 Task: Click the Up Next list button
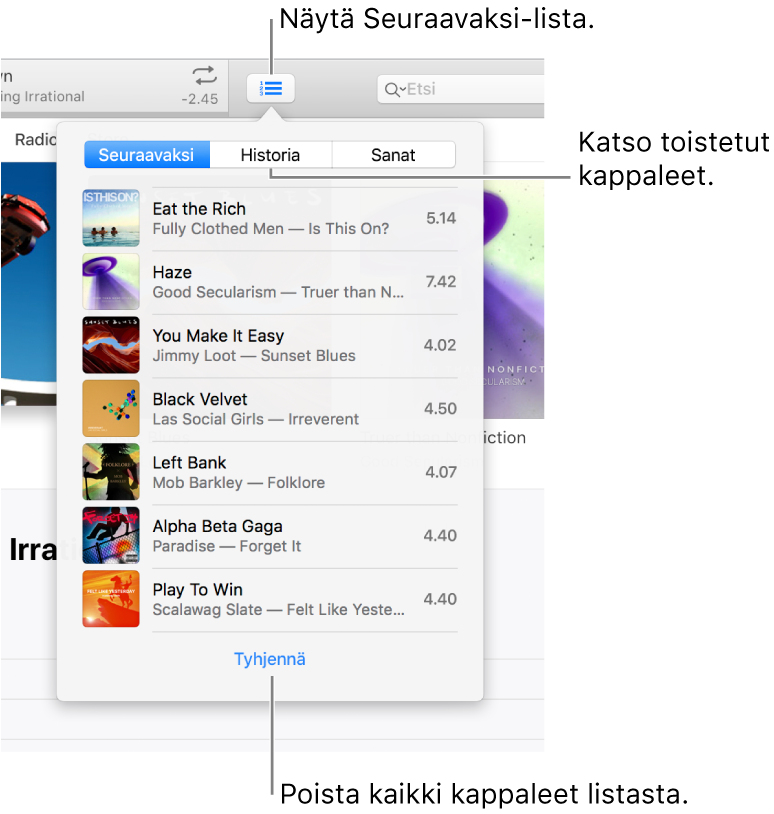click(270, 88)
